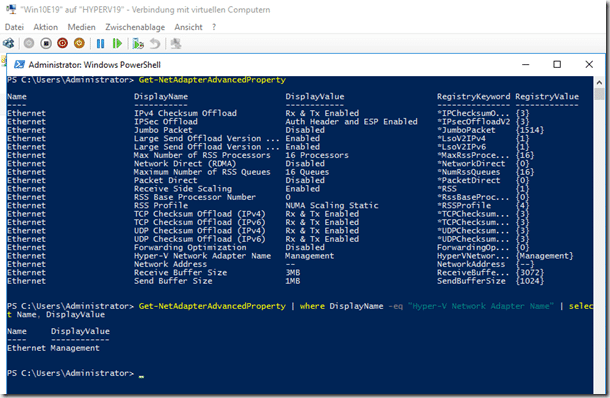The image size is (610, 398).
Task: Click 'Receive Buffer Size' entry
Action: [x=180, y=272]
